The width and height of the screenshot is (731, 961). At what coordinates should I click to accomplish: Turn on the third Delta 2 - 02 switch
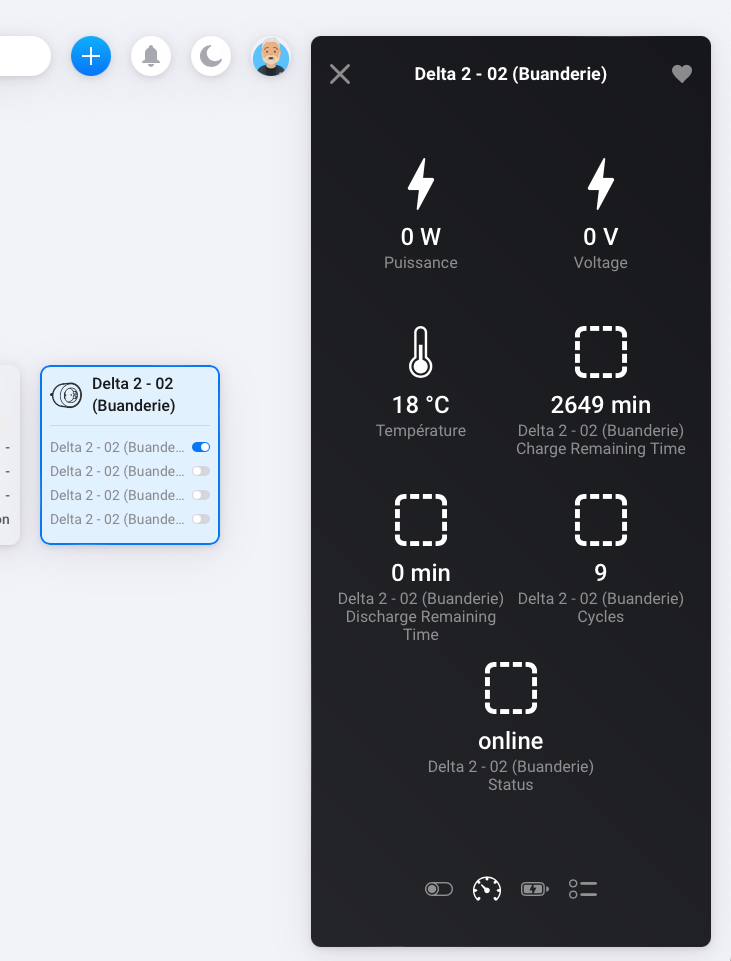pyautogui.click(x=201, y=495)
